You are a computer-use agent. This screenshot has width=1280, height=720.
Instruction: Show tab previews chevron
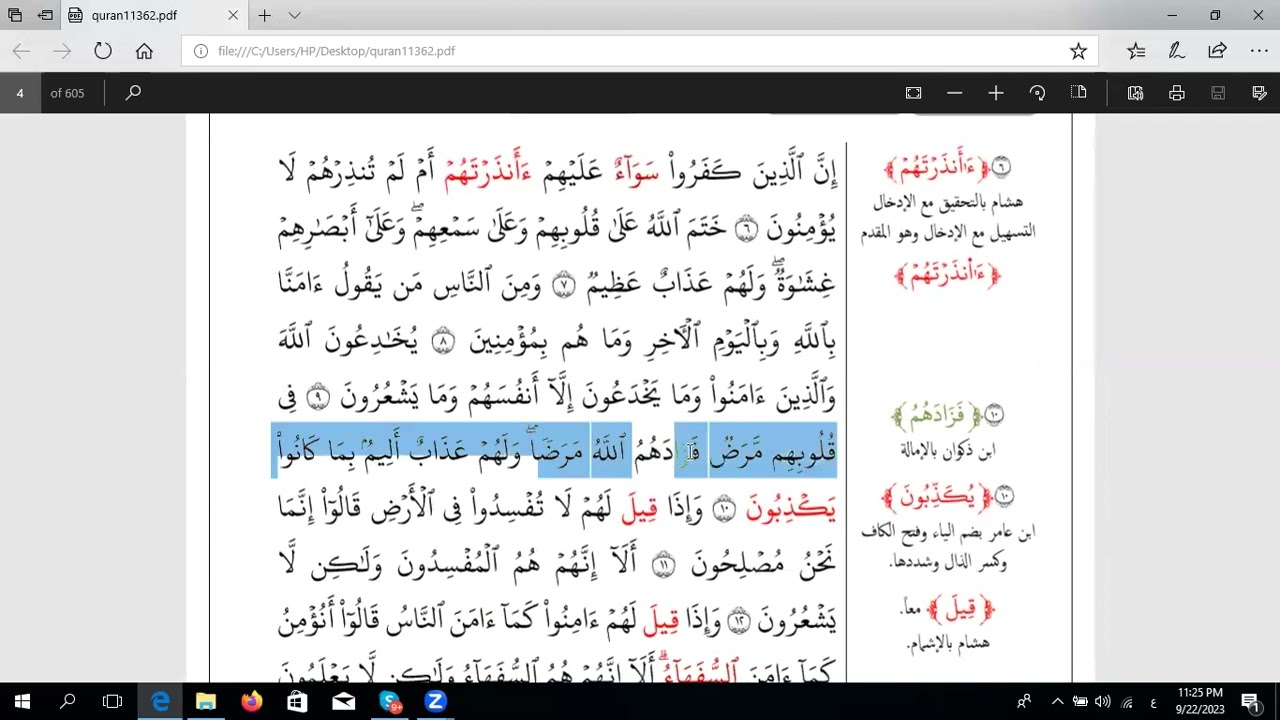pos(294,15)
